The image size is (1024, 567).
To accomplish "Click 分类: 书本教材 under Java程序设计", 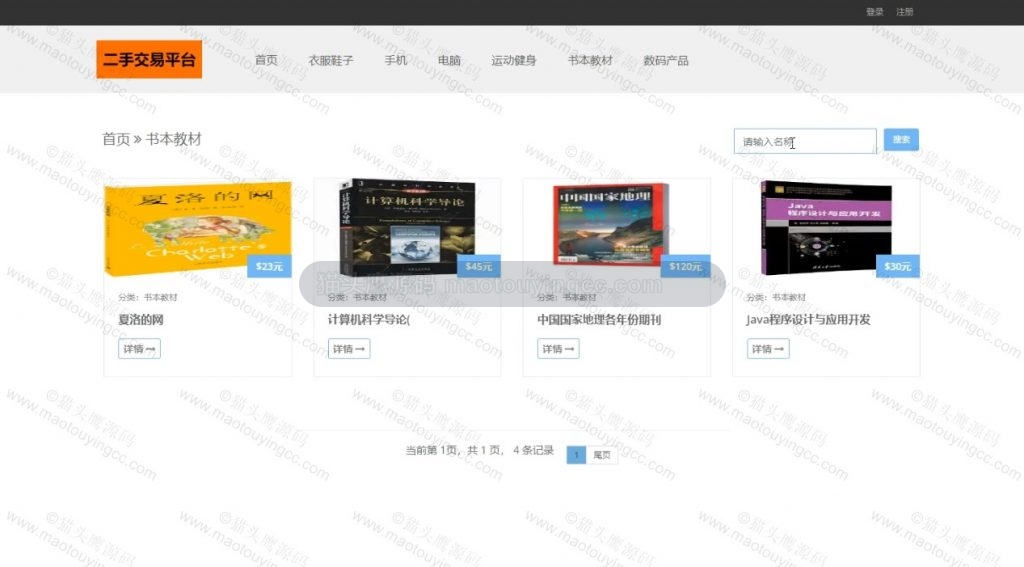I will [776, 297].
